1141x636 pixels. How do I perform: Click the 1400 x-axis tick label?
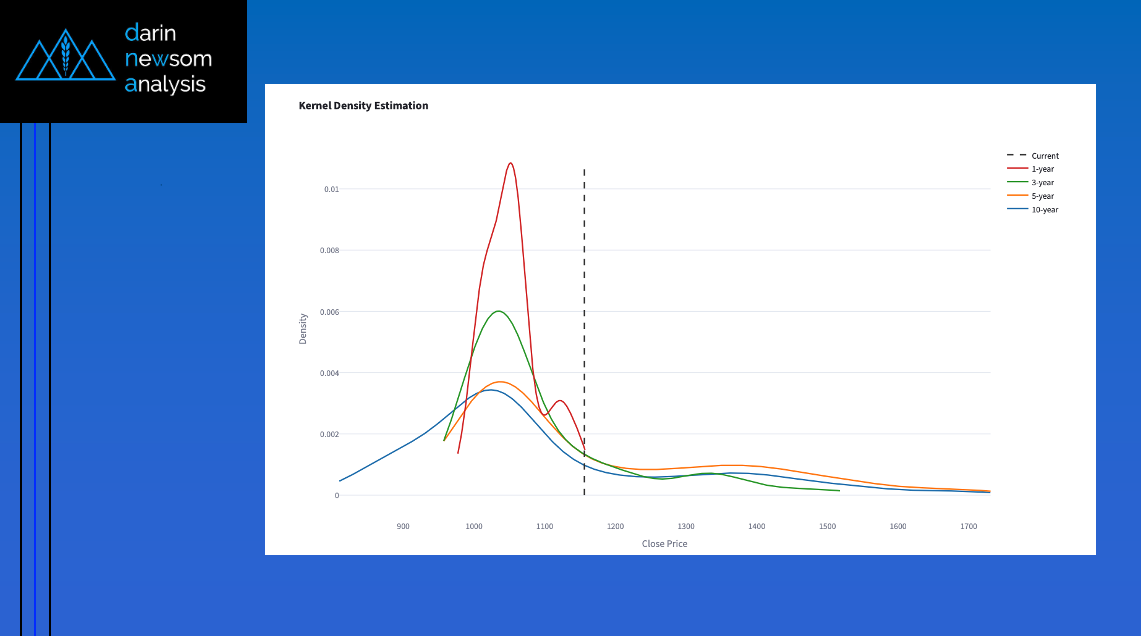(756, 526)
